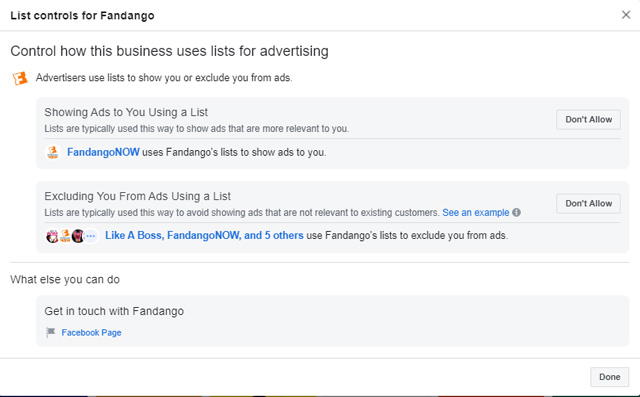This screenshot has height=397, width=640.
Task: Click the third dark advertiser avatar in exclusion row
Action: point(78,236)
